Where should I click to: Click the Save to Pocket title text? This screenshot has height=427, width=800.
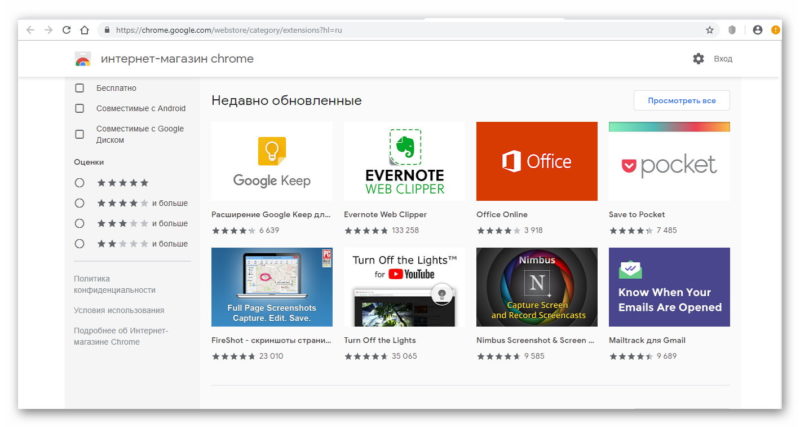637,214
